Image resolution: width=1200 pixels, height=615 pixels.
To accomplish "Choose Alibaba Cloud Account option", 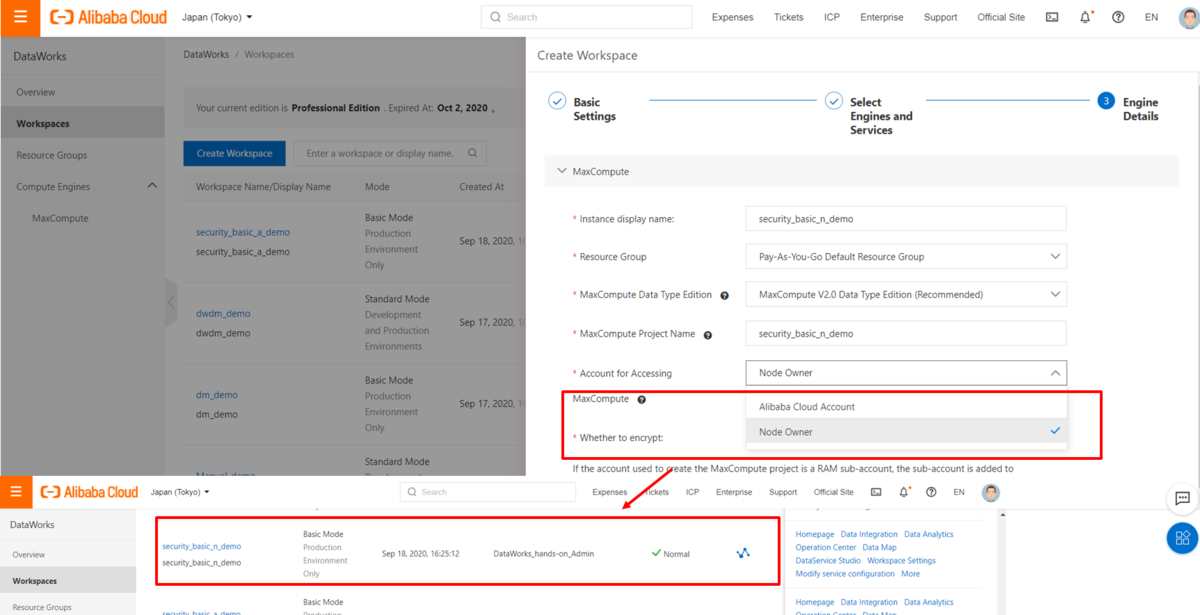I will [x=906, y=407].
